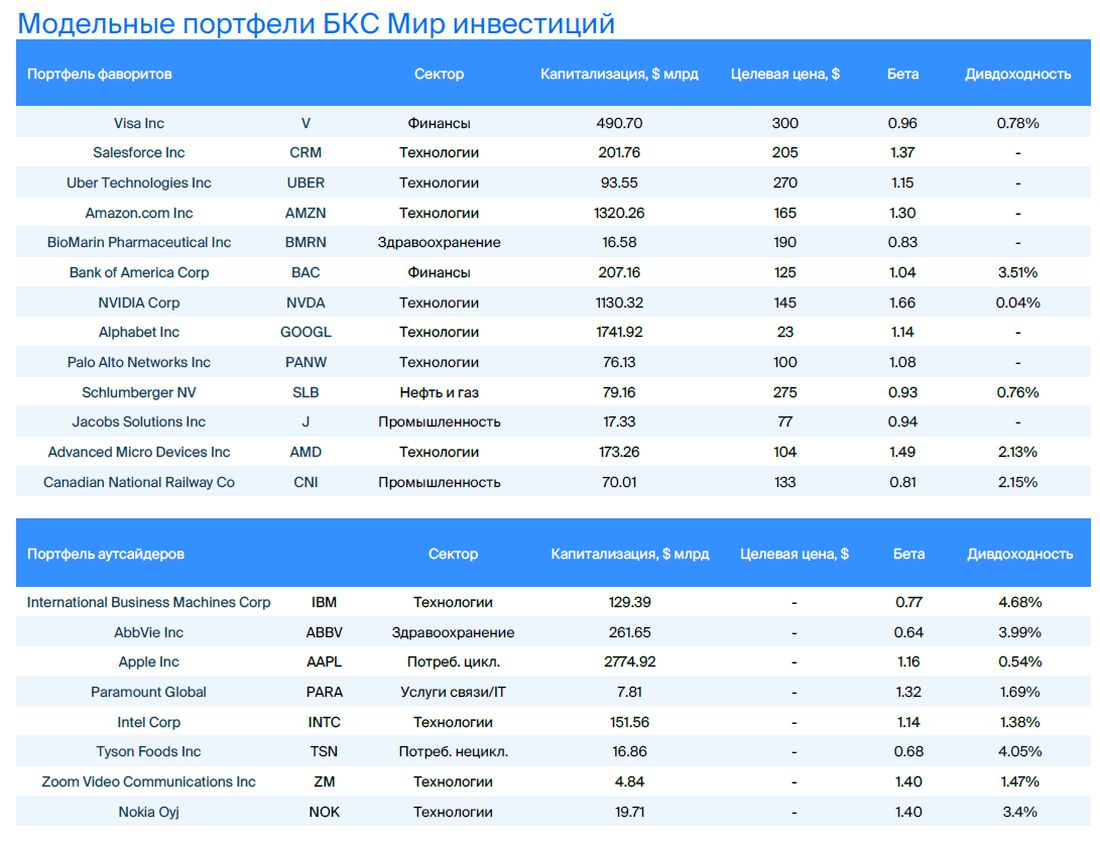Select the Потреб. нецикл. sector cell

453,751
